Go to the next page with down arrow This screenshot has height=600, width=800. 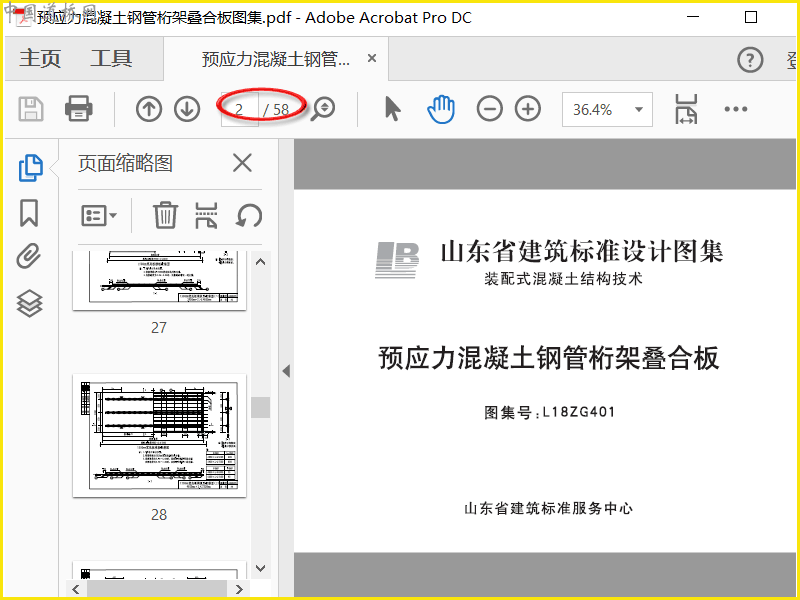pyautogui.click(x=187, y=109)
